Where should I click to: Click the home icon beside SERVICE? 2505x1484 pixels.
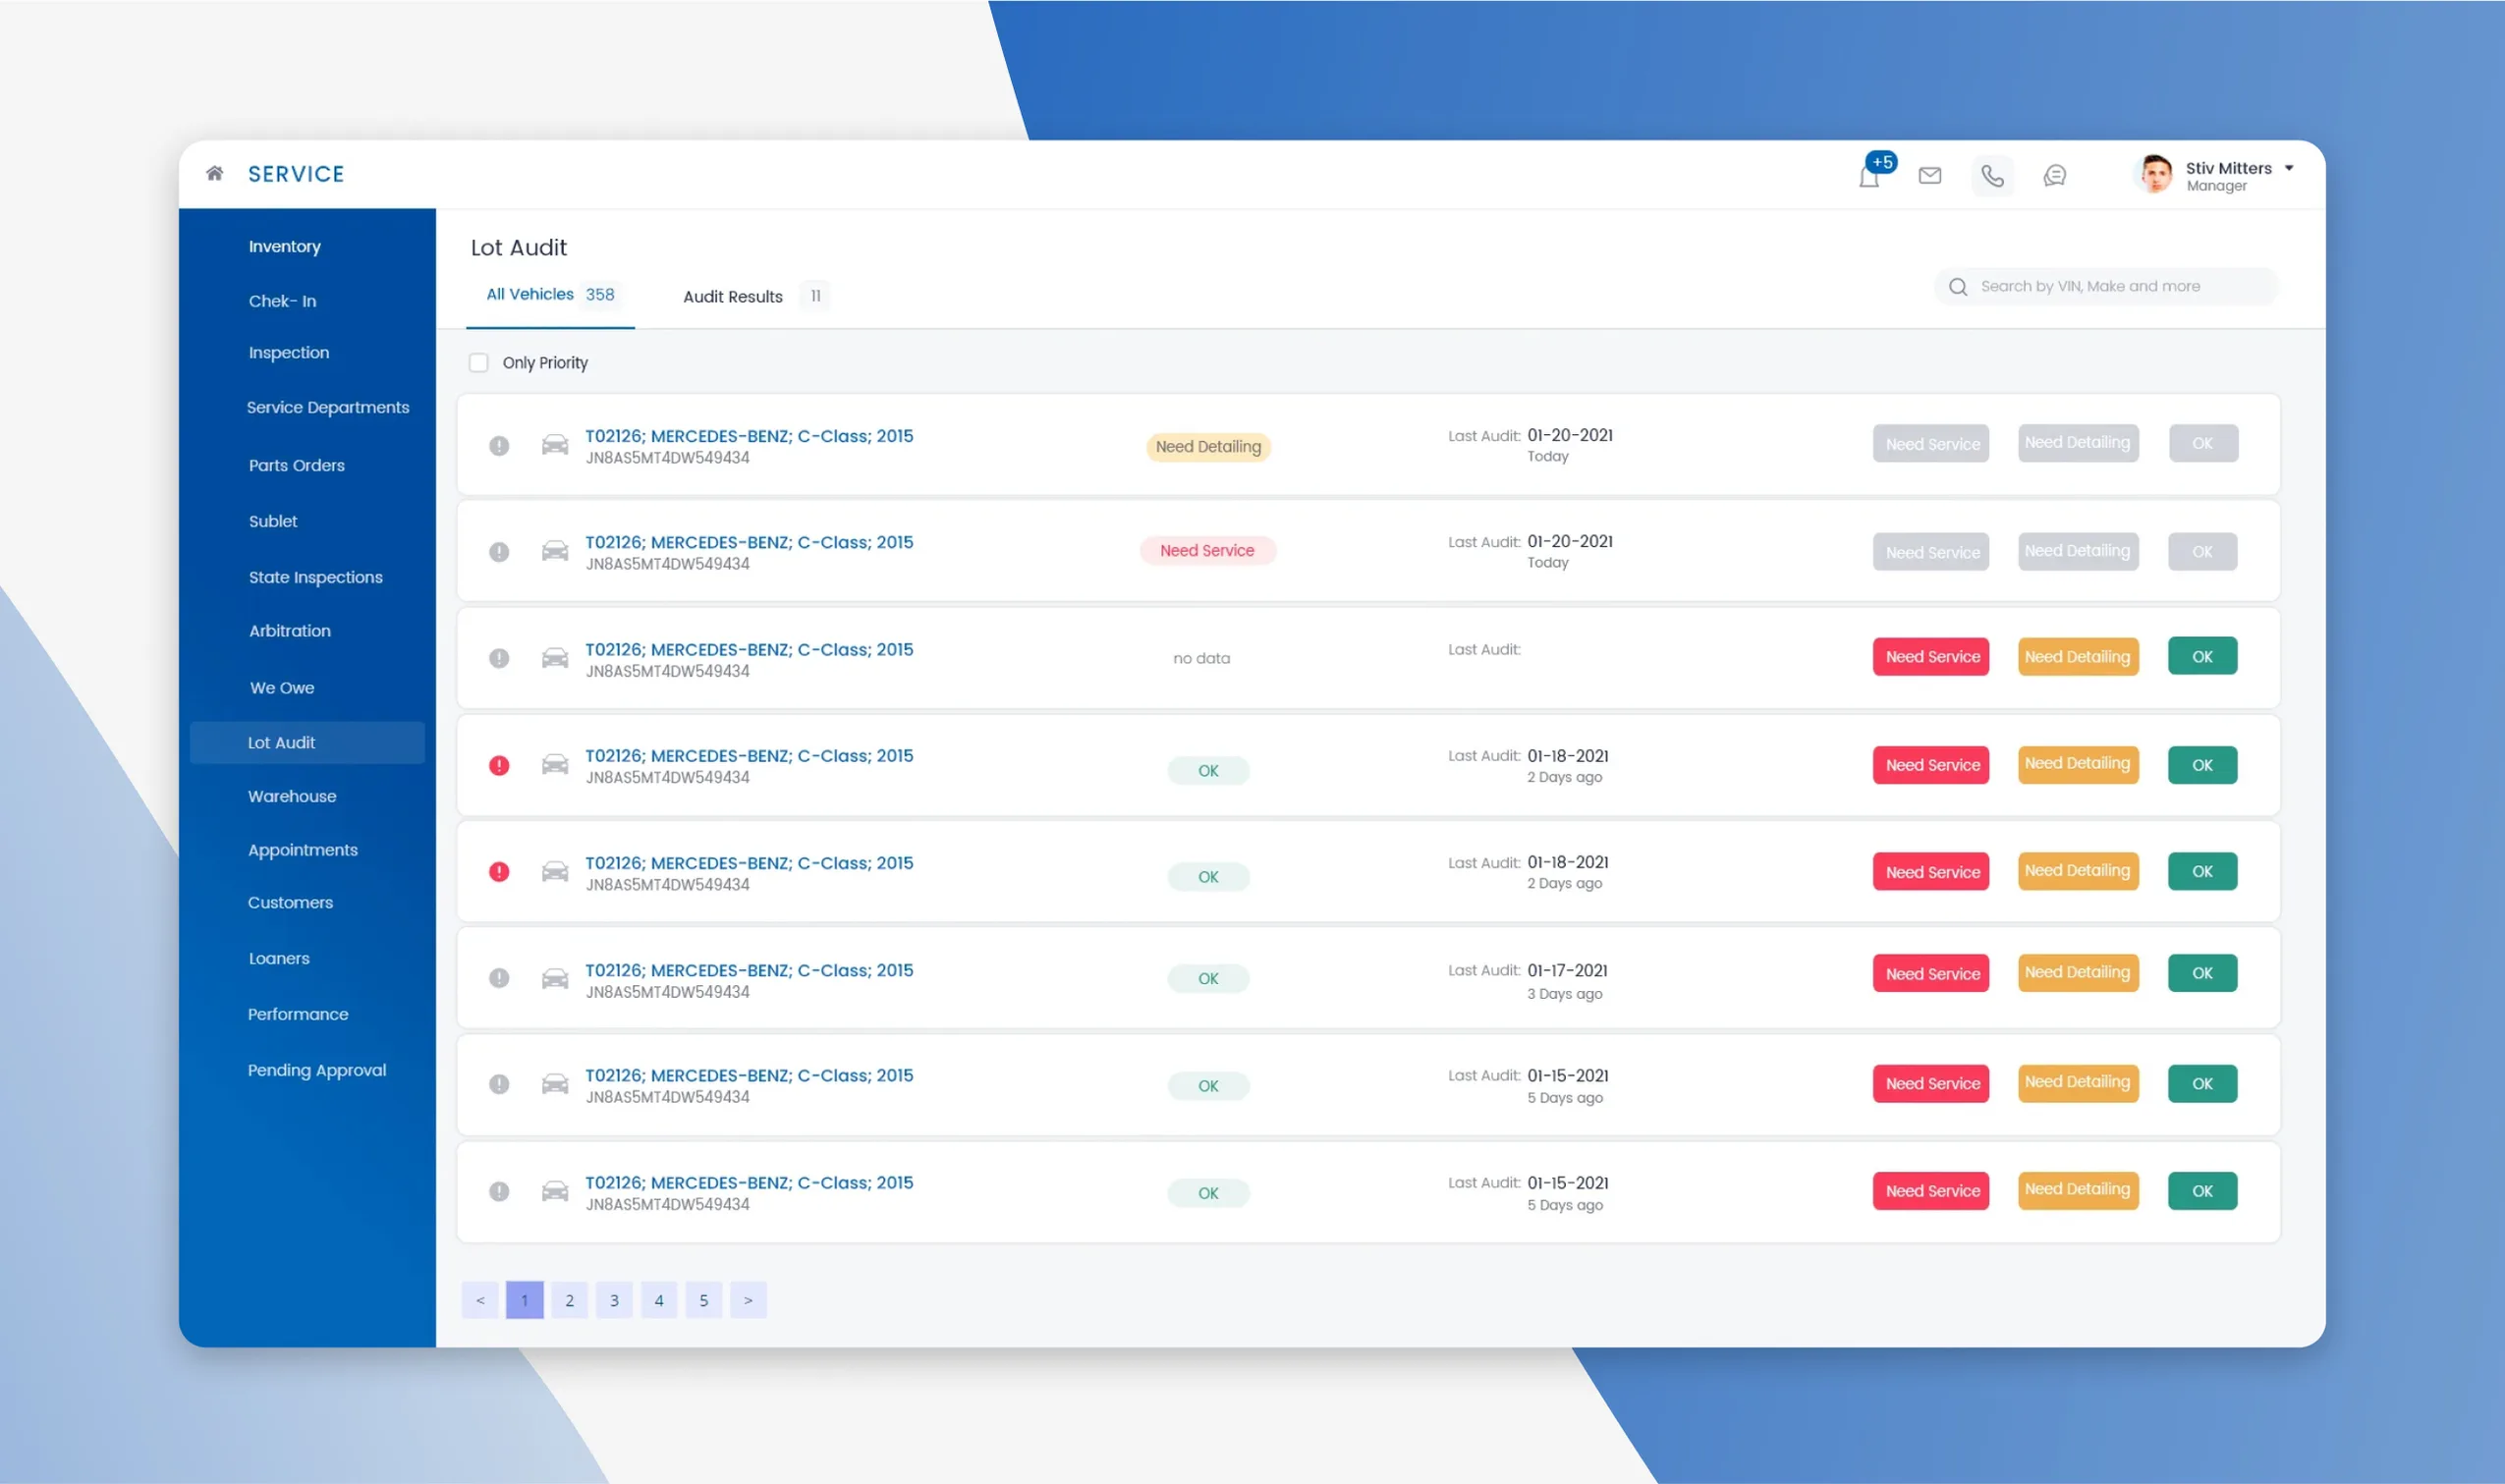tap(214, 173)
